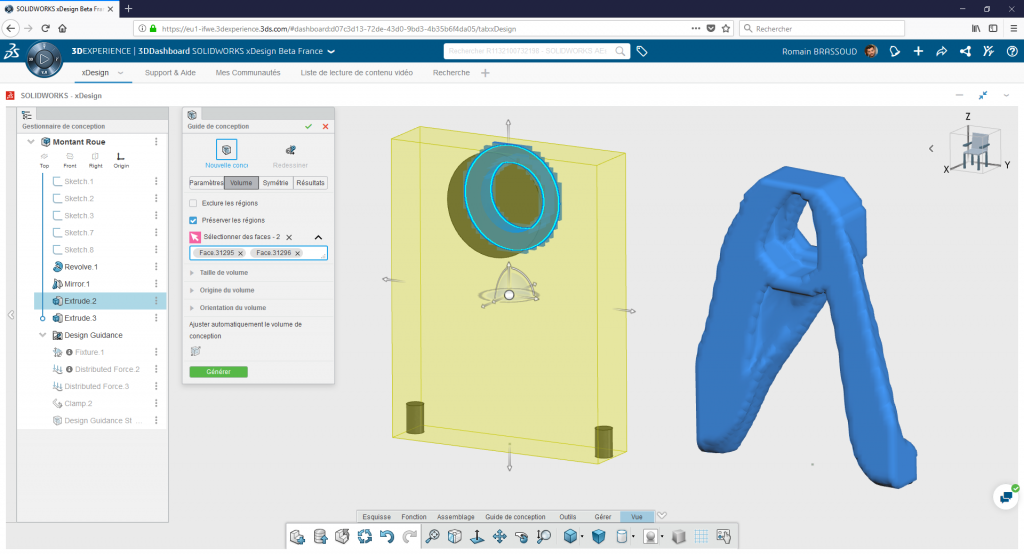The image size is (1024, 555).
Task: Click the Front plane icon
Action: pos(70,157)
